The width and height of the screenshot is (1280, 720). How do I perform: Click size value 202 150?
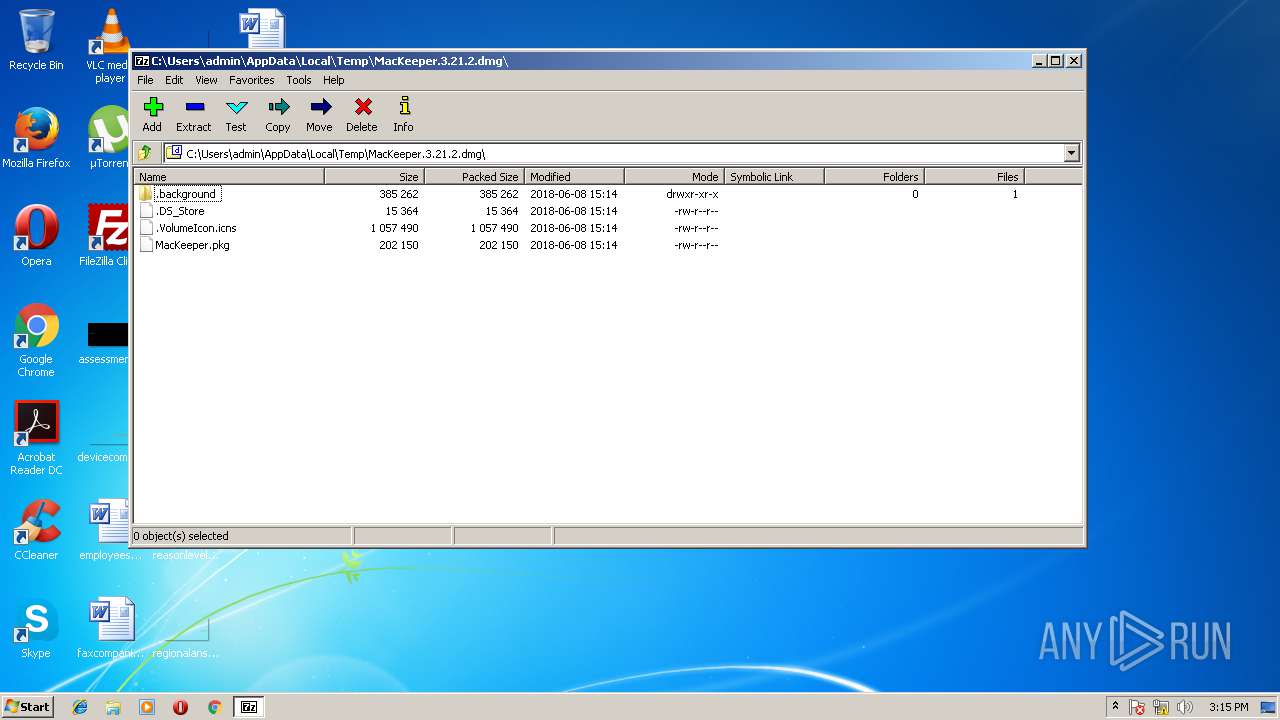398,245
